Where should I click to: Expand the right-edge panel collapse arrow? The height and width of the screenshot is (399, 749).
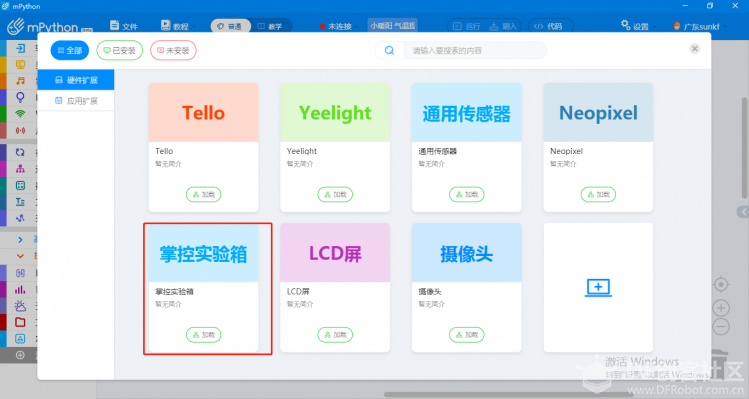point(742,212)
